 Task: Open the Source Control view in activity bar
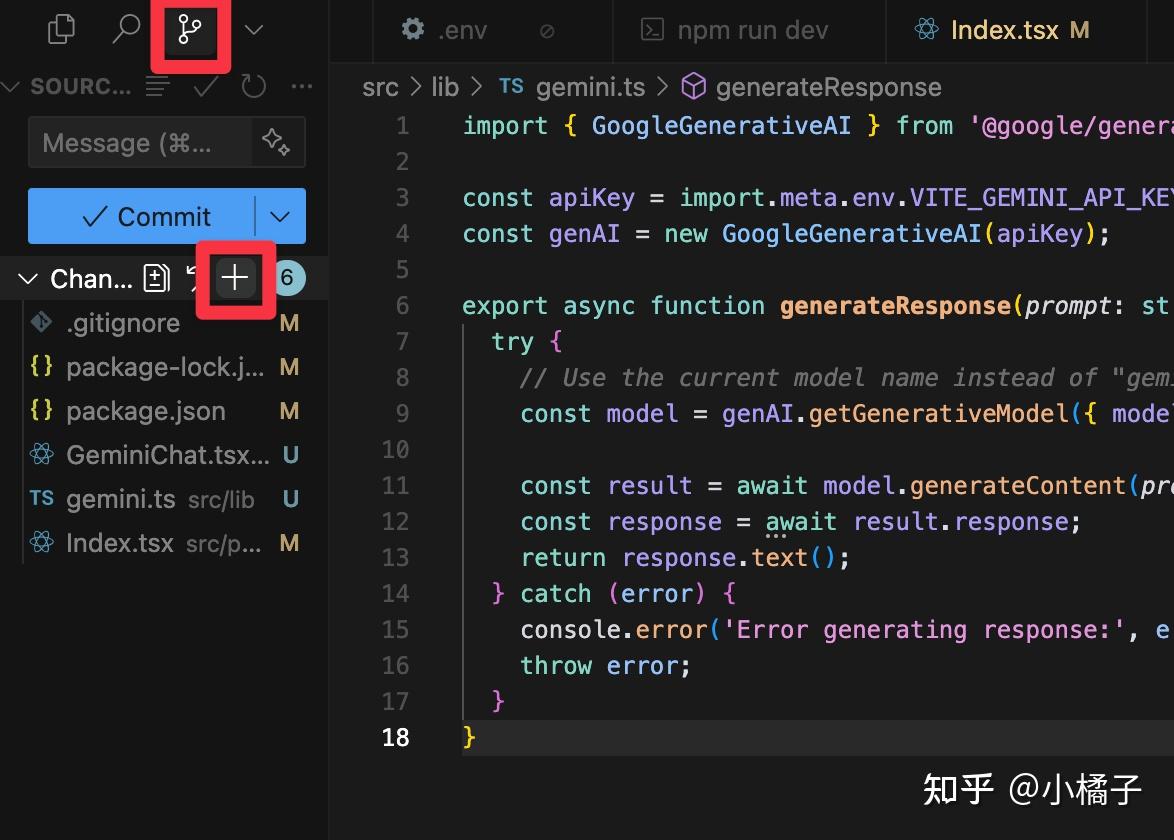190,28
